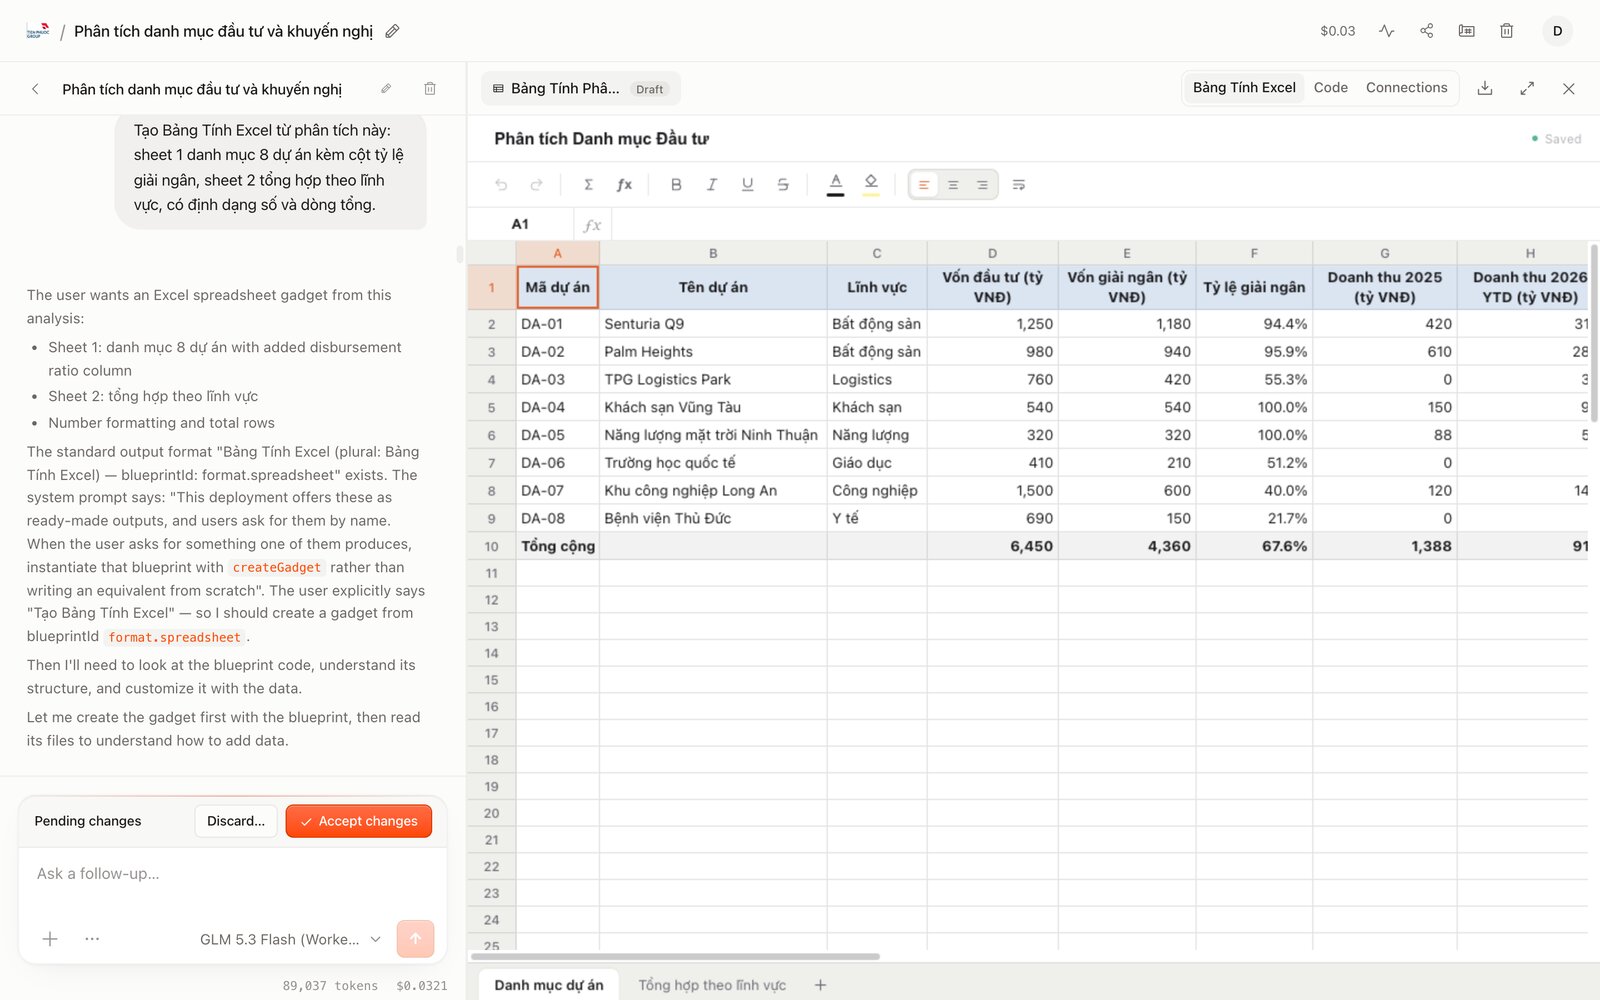Toggle strikethrough formatting
This screenshot has width=1600, height=1000.
(783, 185)
